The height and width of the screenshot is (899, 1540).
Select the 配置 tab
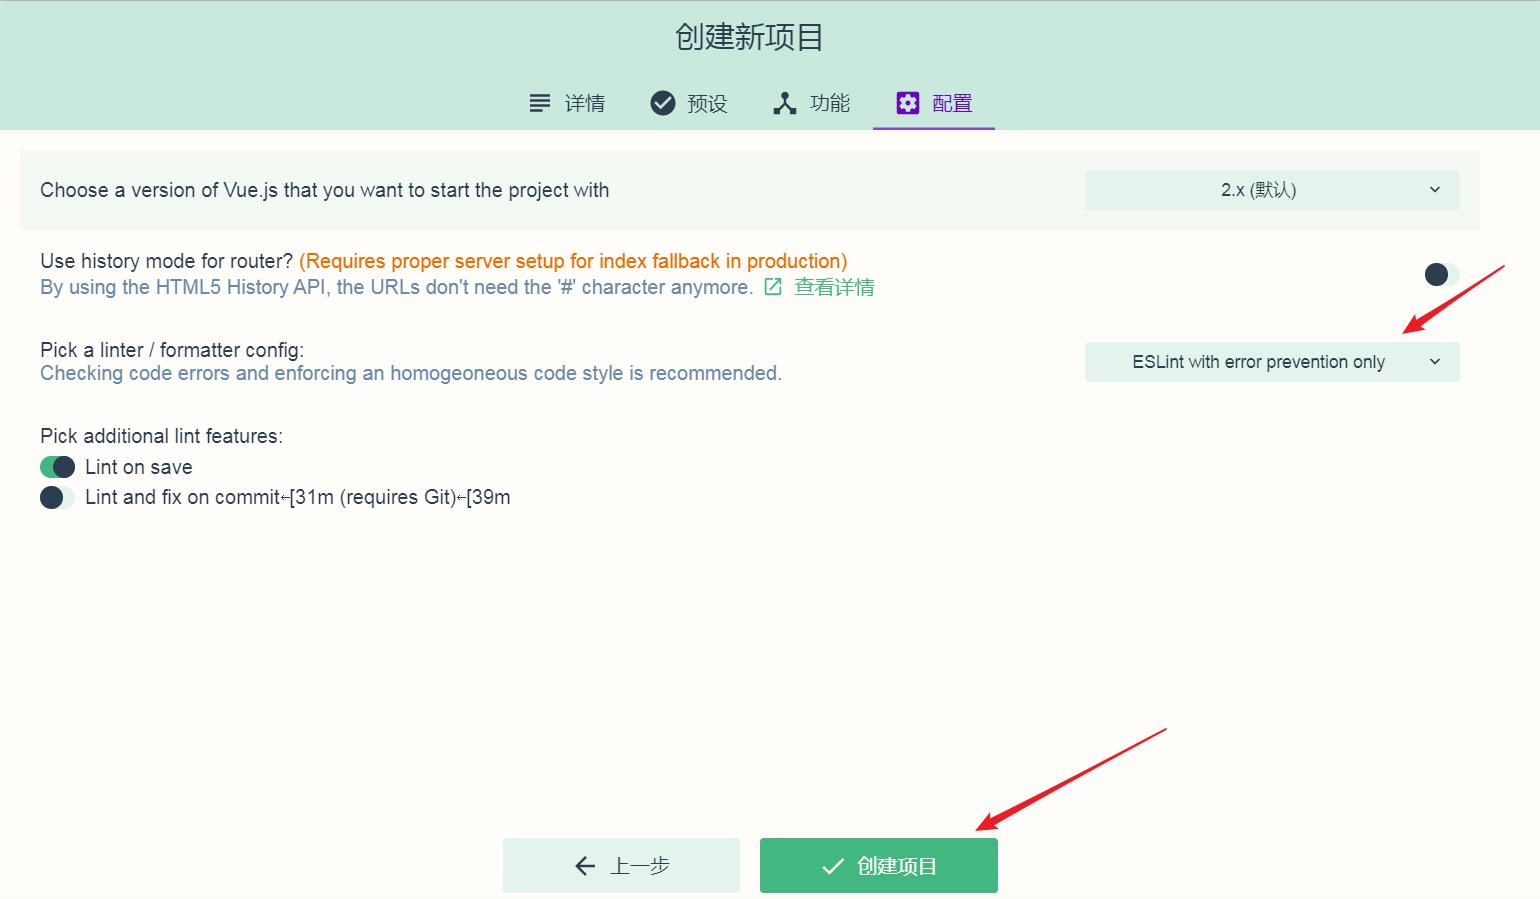pyautogui.click(x=934, y=103)
